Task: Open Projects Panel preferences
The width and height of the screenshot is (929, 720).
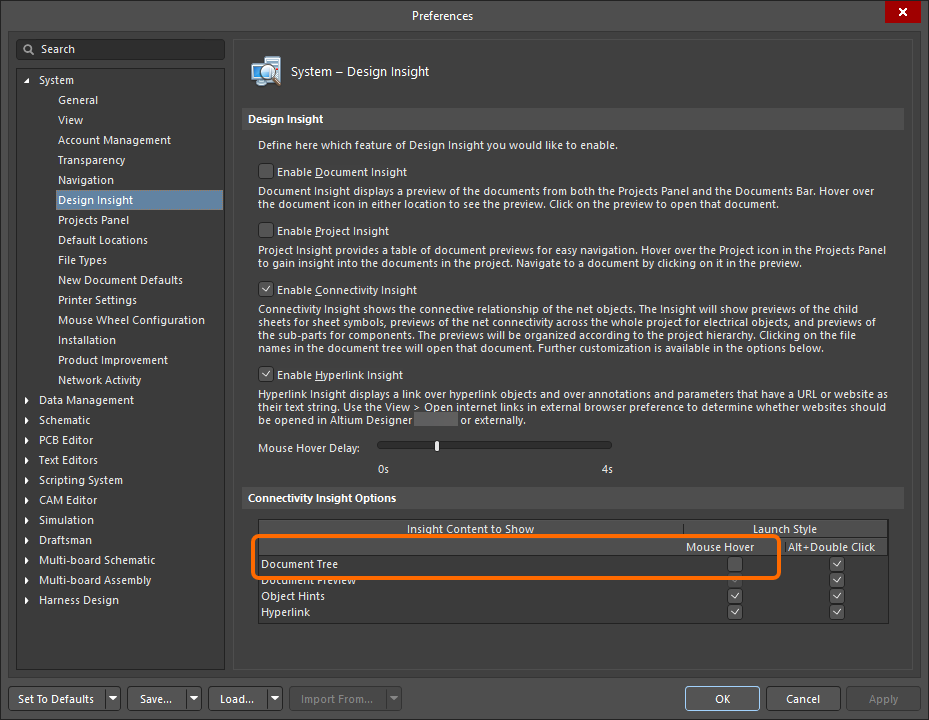Action: pyautogui.click(x=93, y=220)
